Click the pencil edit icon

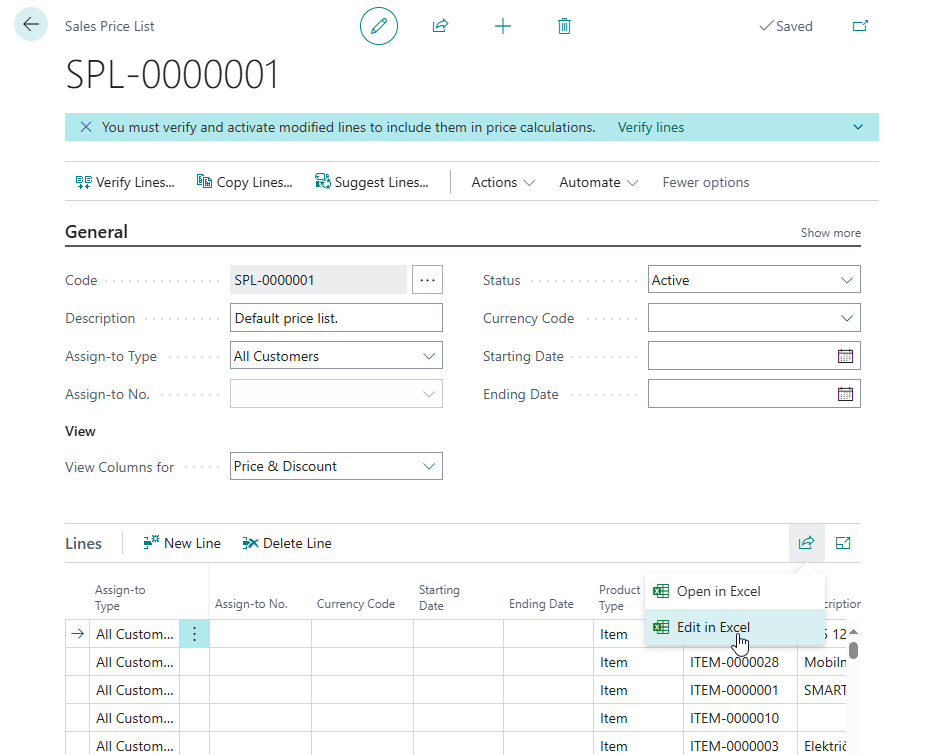[378, 26]
